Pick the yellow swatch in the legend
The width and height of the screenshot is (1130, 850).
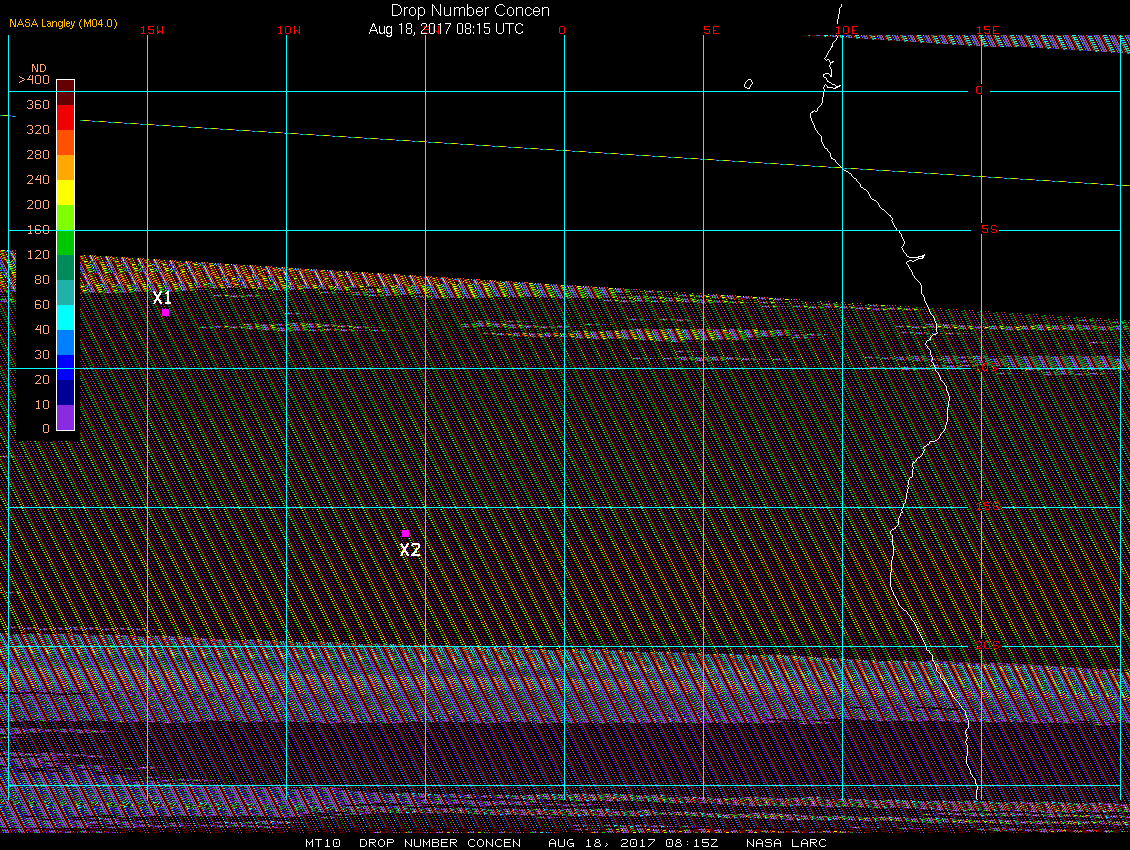click(x=66, y=192)
